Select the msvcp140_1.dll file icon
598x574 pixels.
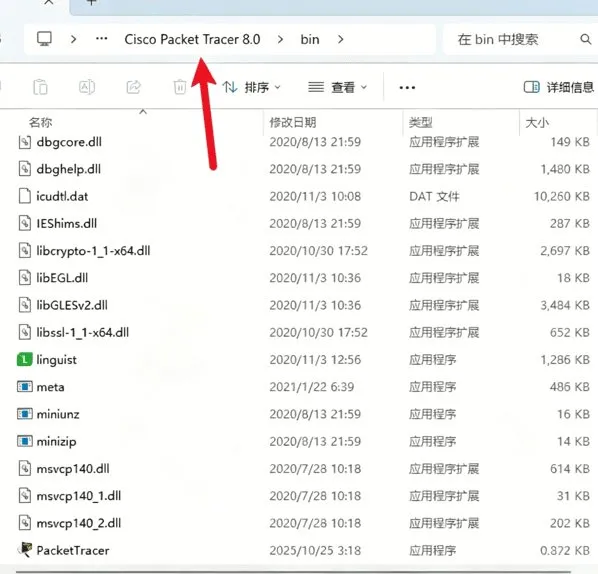coord(25,496)
